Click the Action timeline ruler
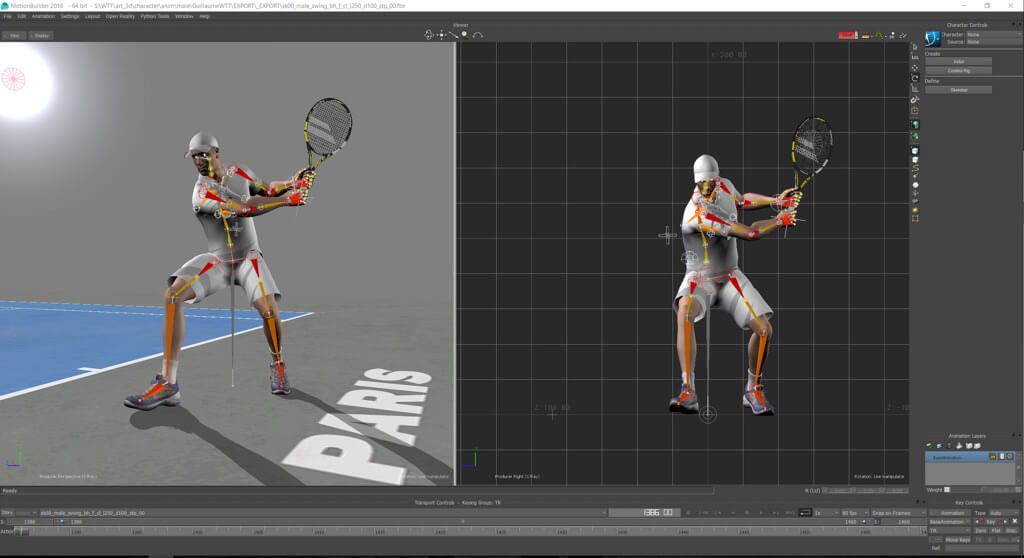Viewport: 1024px width, 558px height. click(x=470, y=532)
